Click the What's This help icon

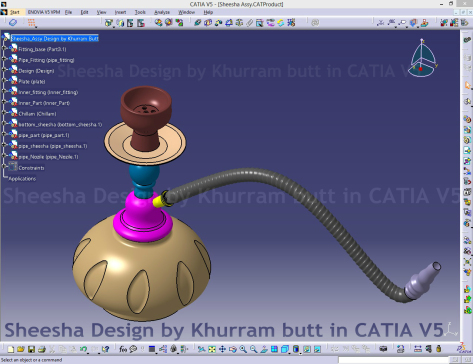click(x=106, y=349)
